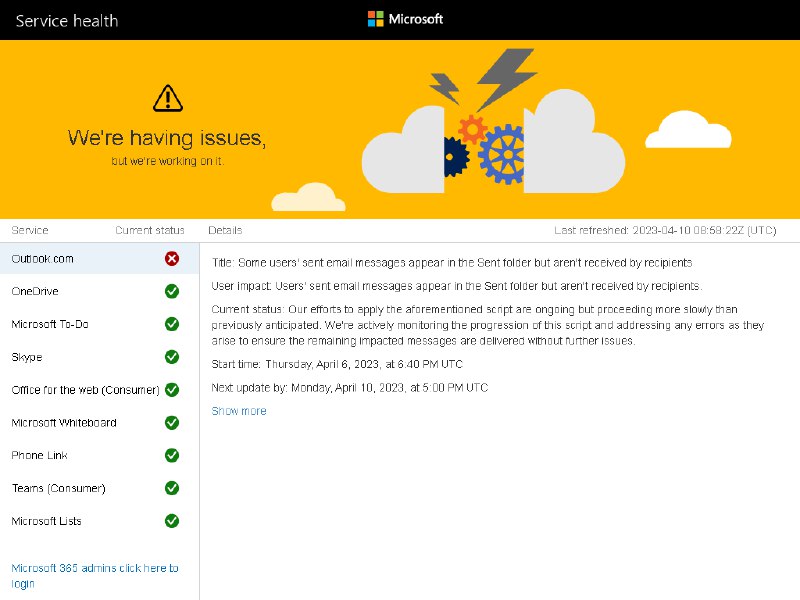Click the green check icon for Skype

pyautogui.click(x=172, y=357)
